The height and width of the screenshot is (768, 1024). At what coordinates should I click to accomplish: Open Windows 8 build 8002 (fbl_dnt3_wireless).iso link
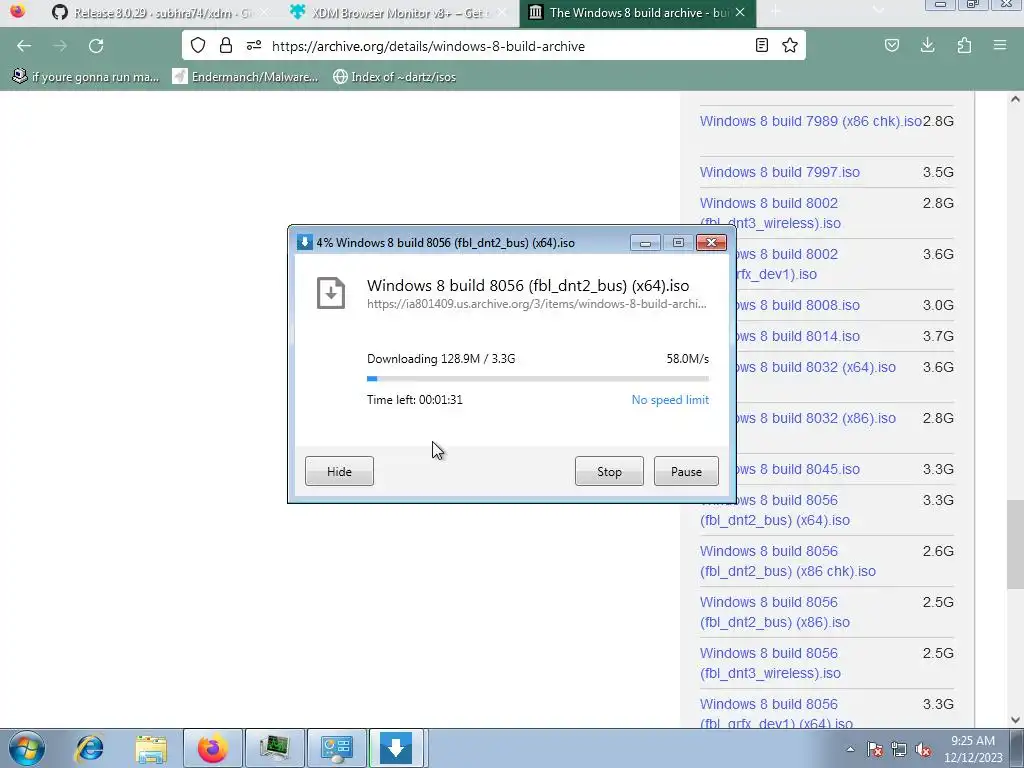click(770, 213)
